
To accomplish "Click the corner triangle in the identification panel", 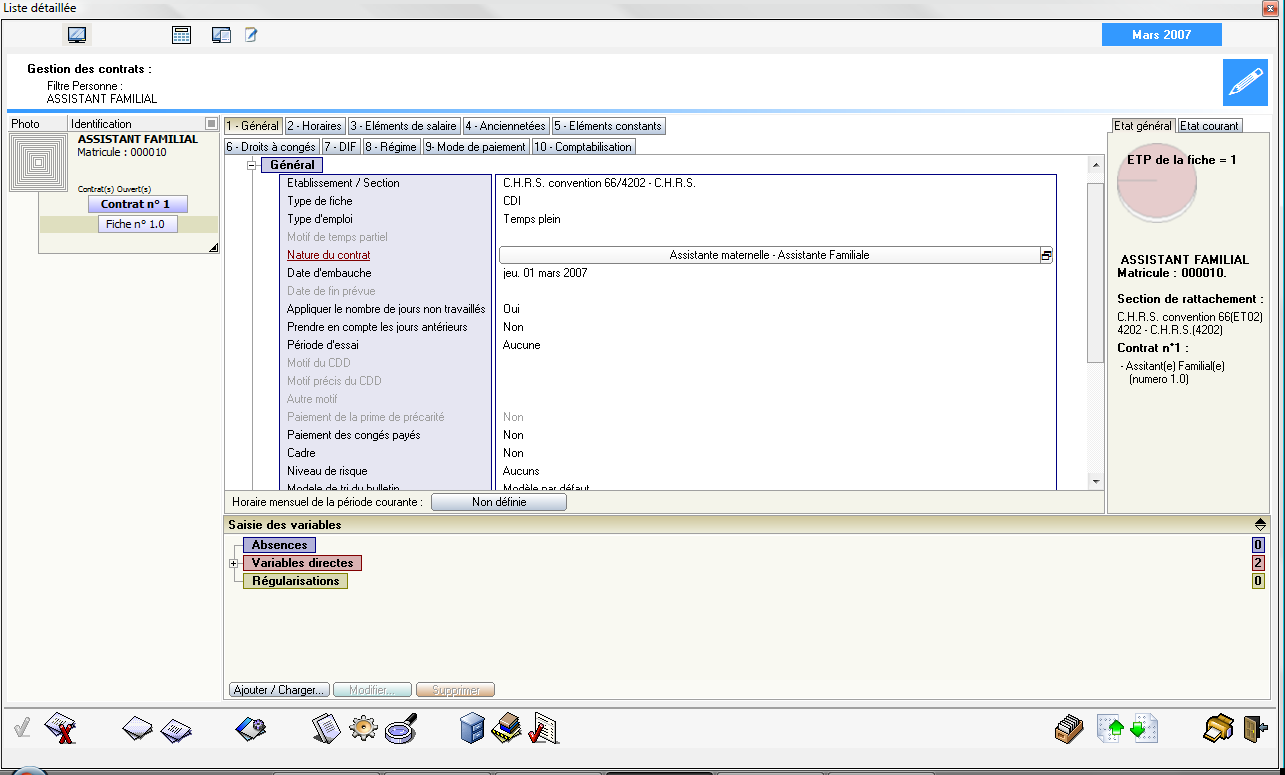I will tap(213, 247).
